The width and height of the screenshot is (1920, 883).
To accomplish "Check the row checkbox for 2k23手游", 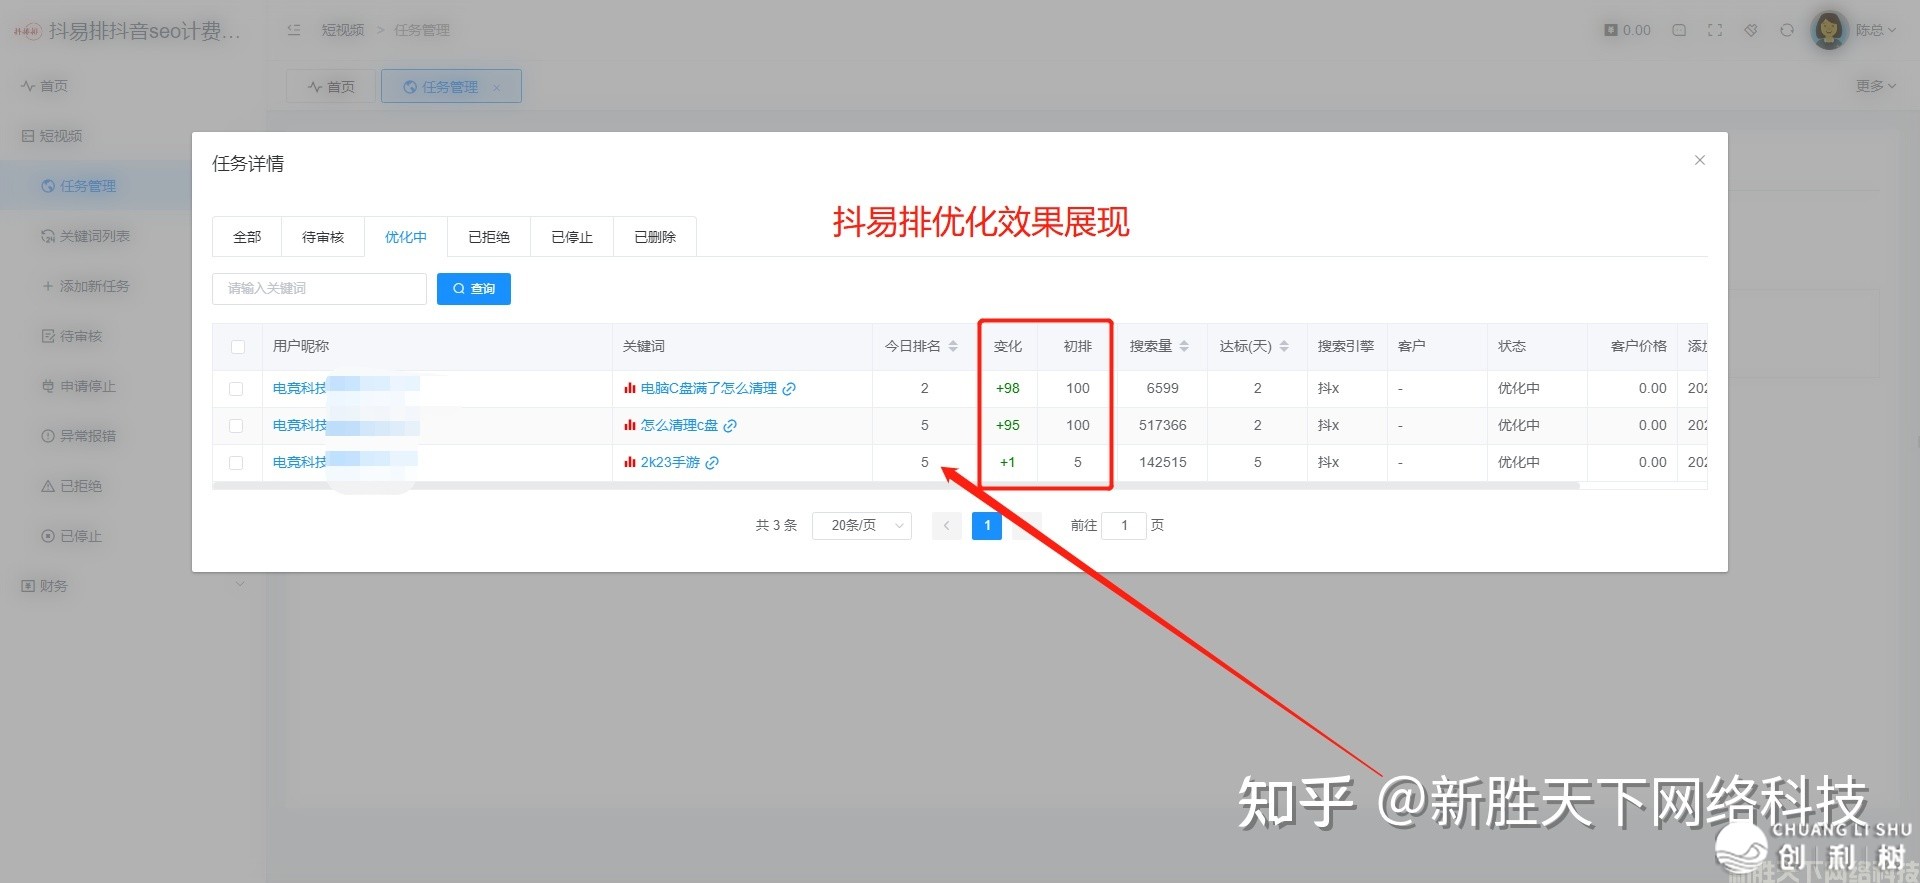I will pyautogui.click(x=236, y=463).
